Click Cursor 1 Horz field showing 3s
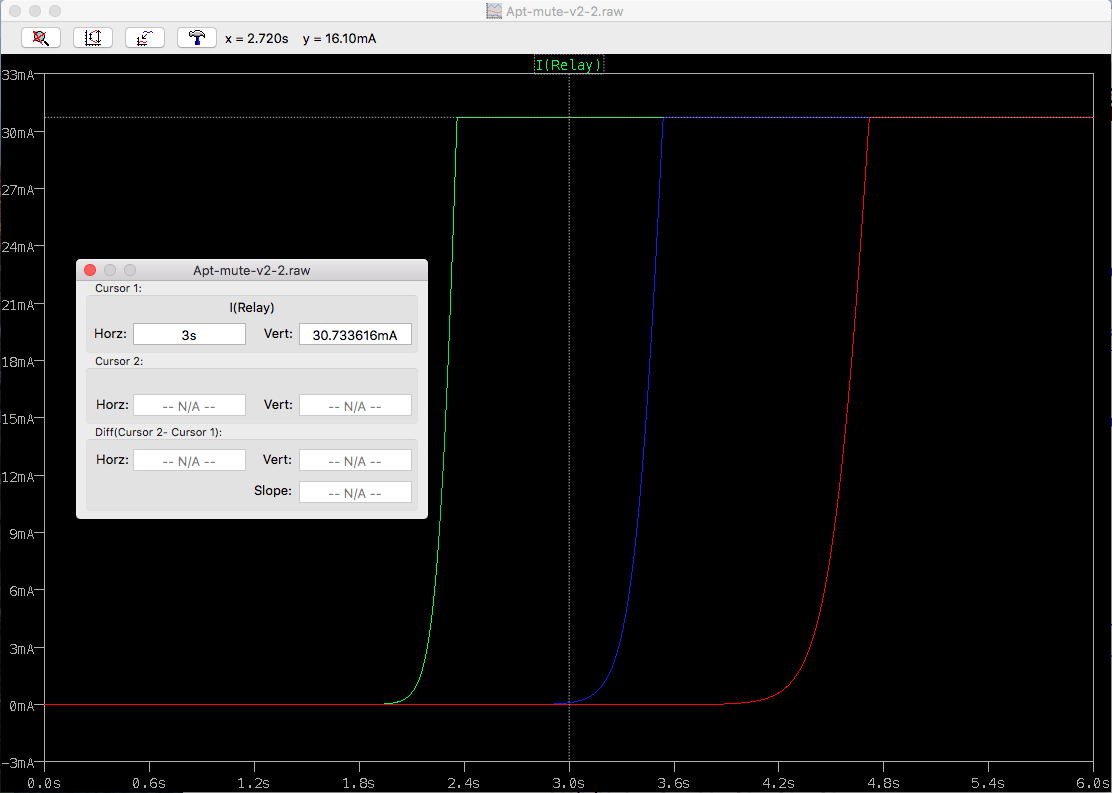Viewport: 1112px width, 793px height. (189, 334)
